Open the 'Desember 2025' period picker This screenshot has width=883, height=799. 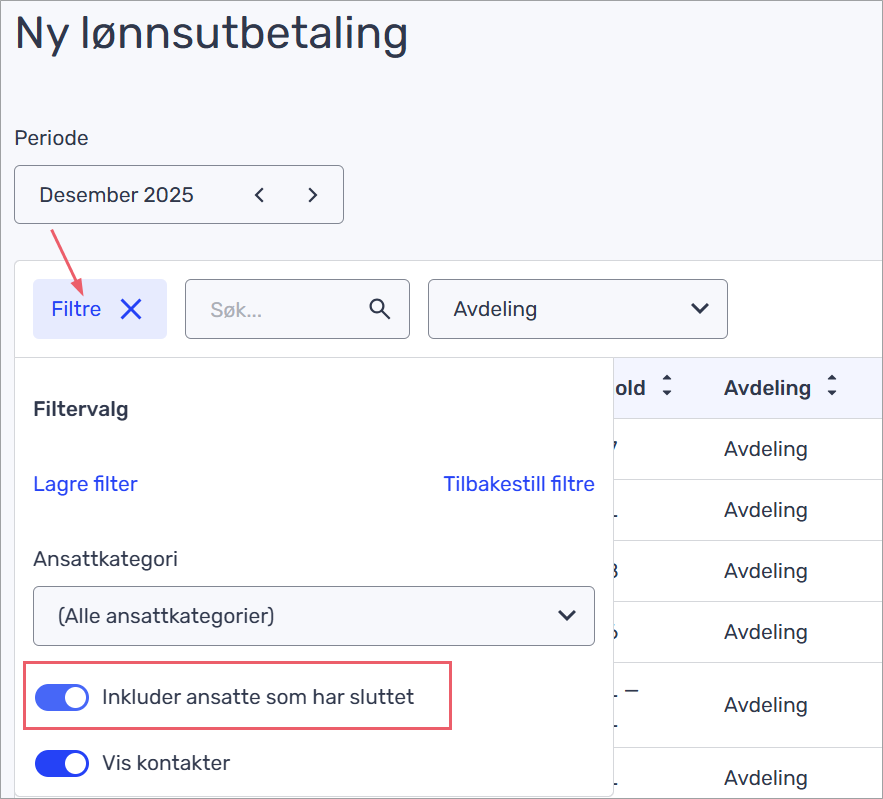(117, 195)
